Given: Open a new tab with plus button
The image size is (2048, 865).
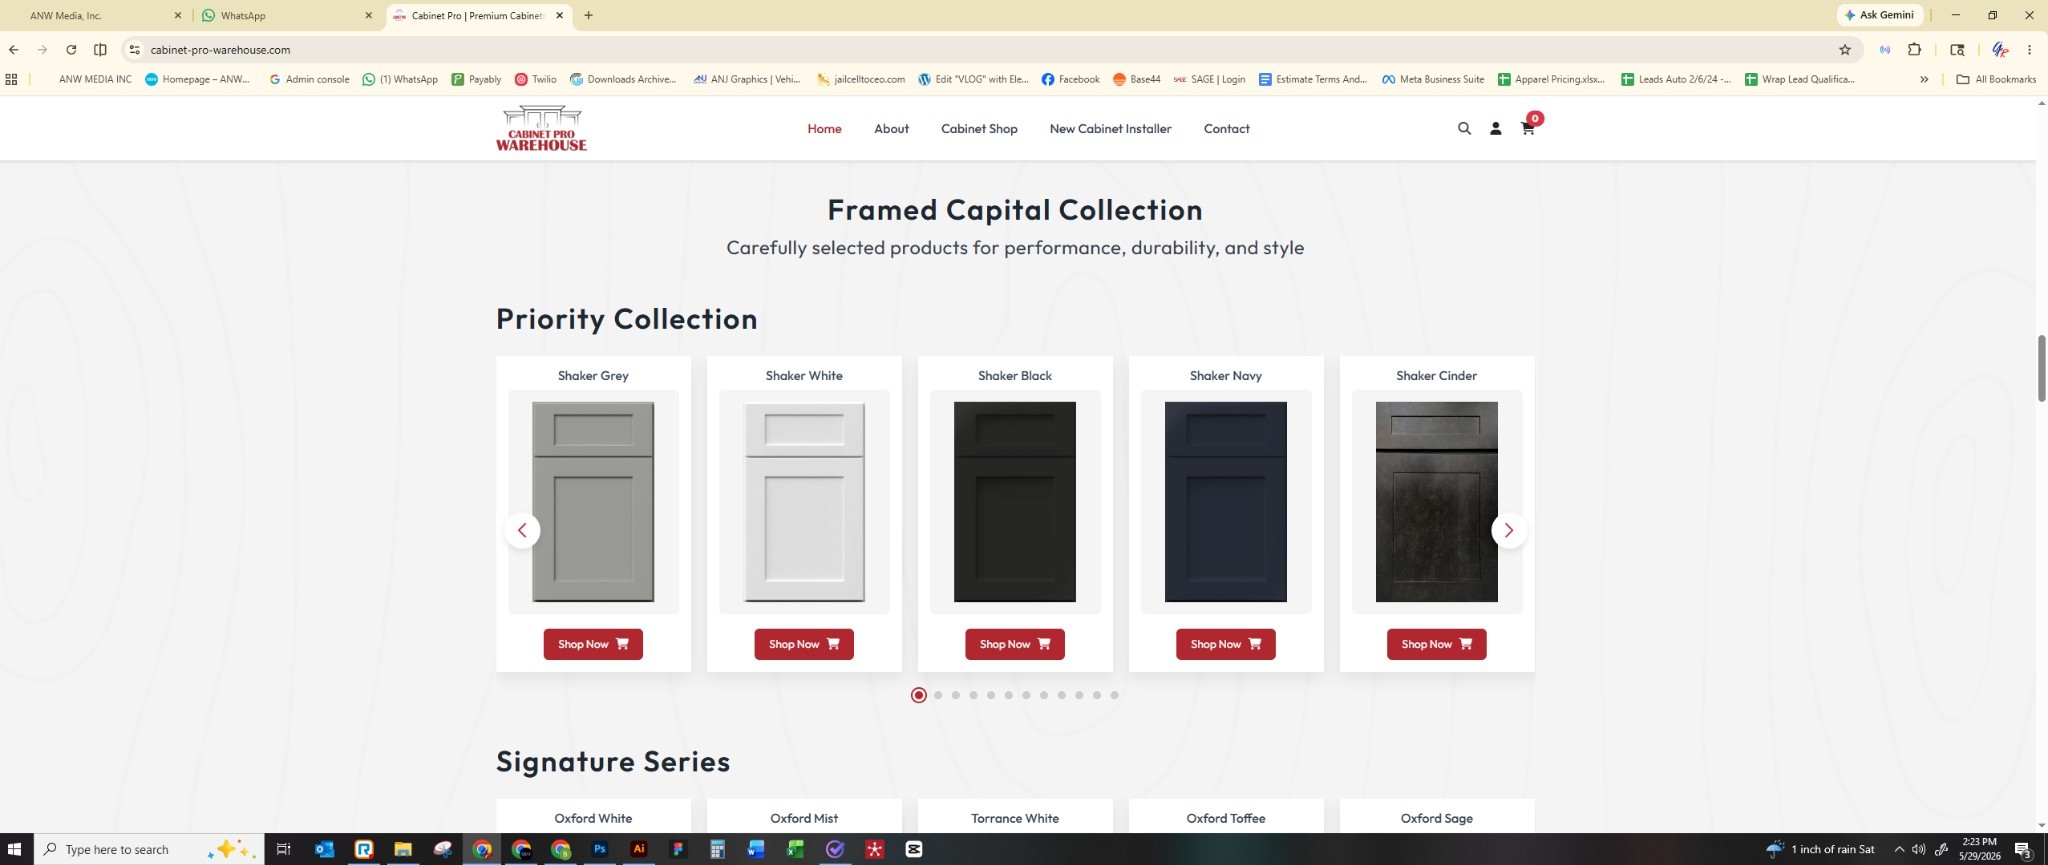Looking at the screenshot, I should (x=588, y=15).
